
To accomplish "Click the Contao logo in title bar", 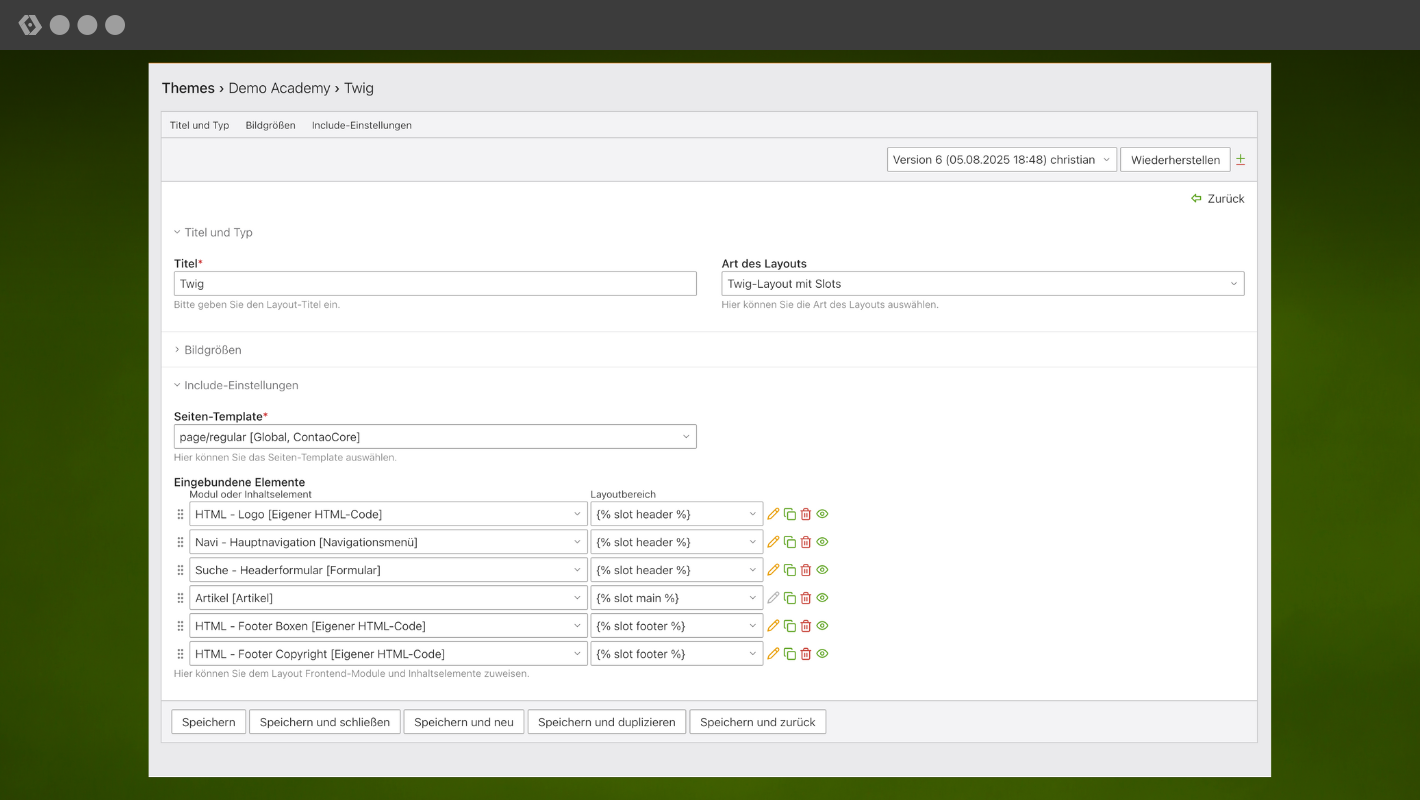I will 30,25.
